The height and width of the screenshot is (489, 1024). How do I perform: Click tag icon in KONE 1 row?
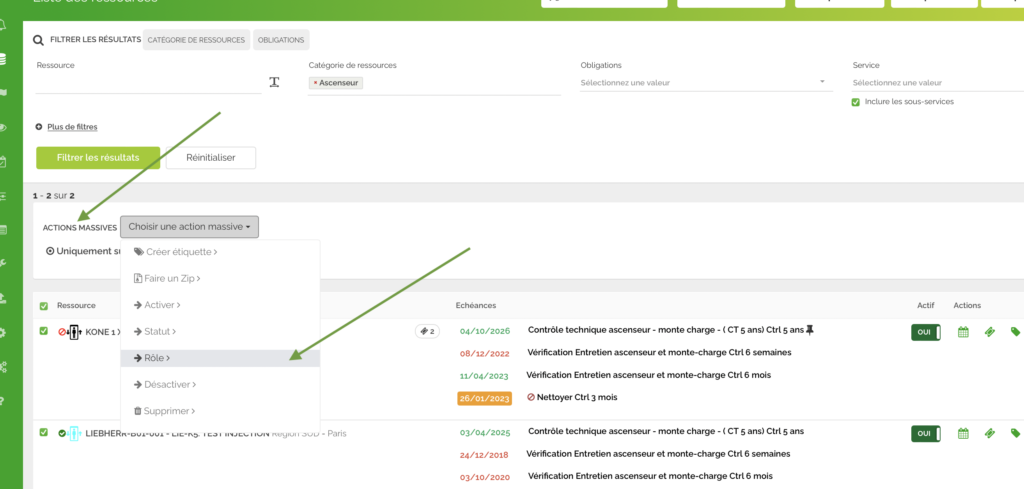pos(1015,332)
